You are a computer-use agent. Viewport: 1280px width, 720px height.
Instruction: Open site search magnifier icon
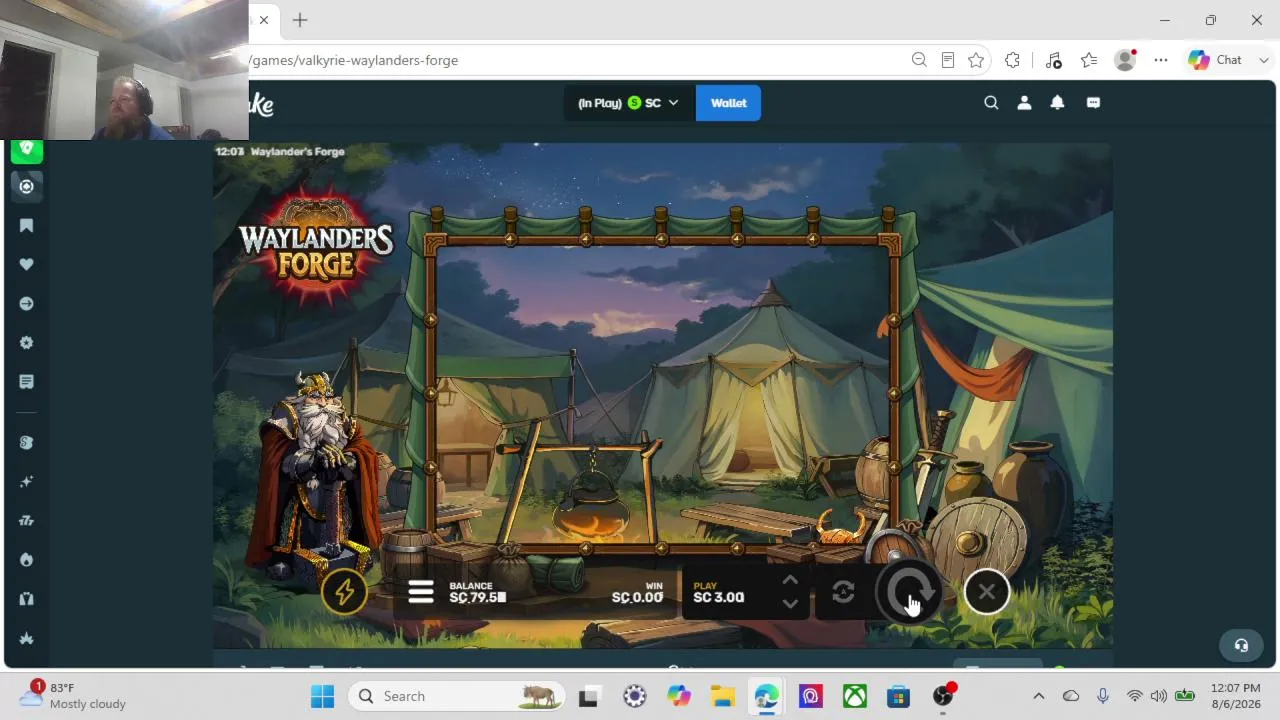click(991, 102)
